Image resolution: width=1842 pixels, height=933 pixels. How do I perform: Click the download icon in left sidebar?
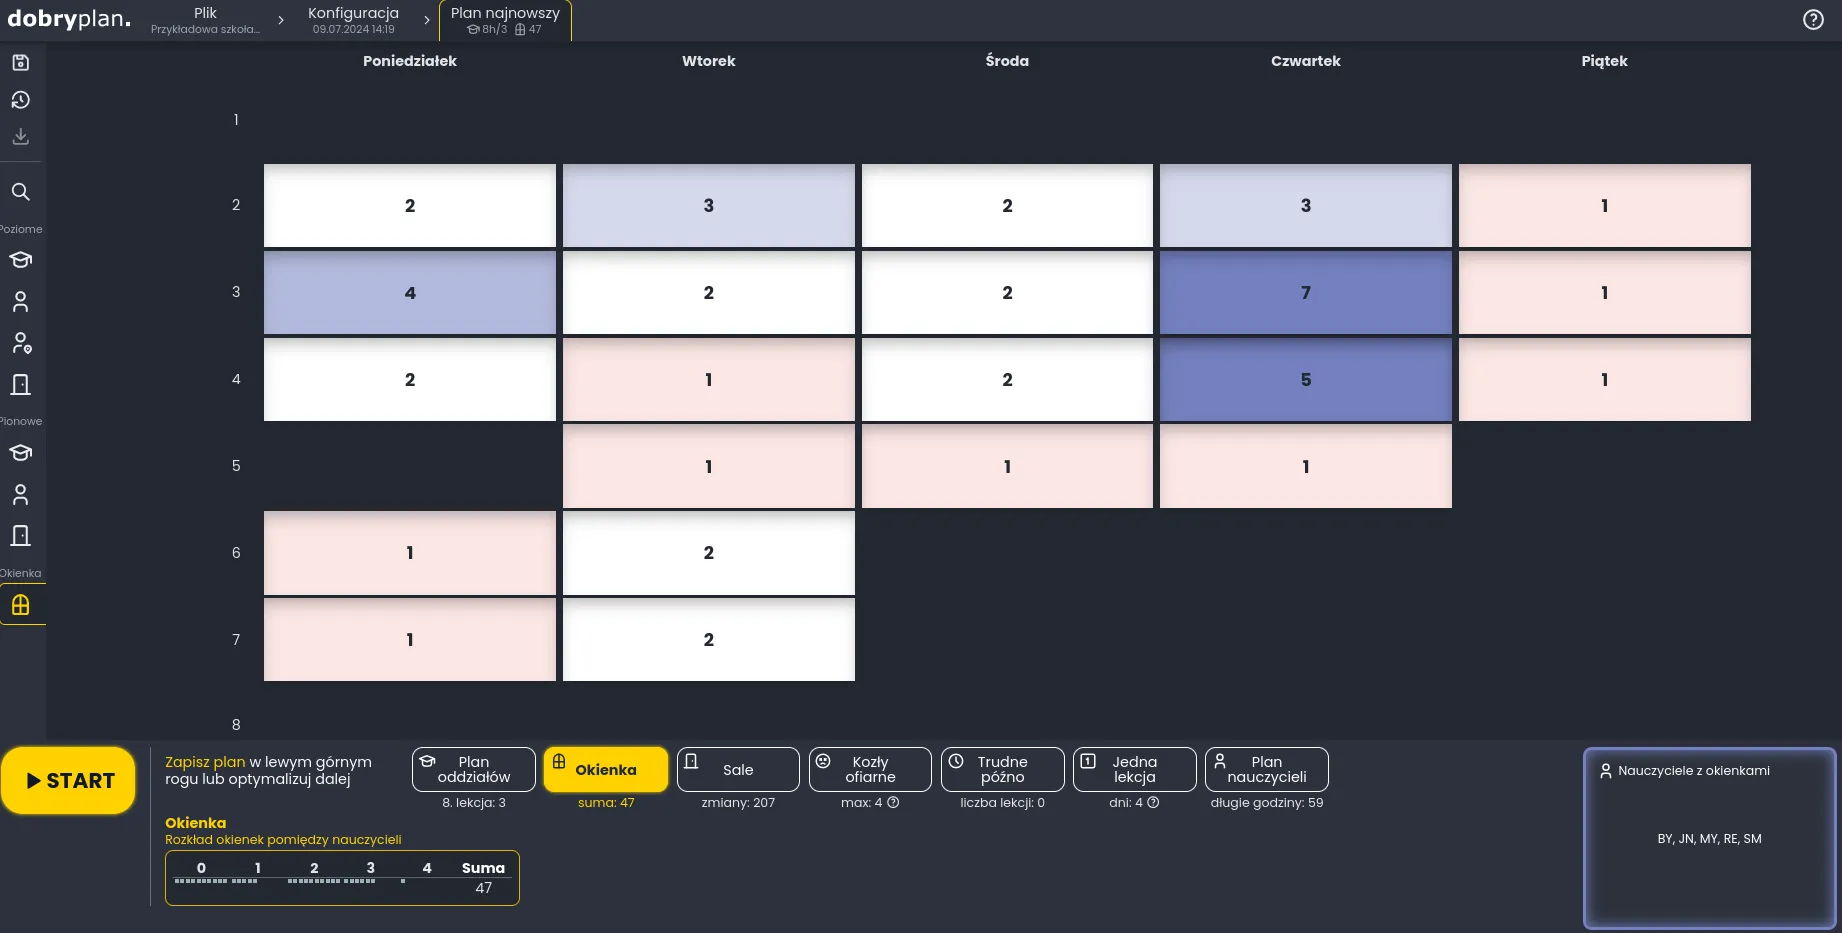(20, 137)
